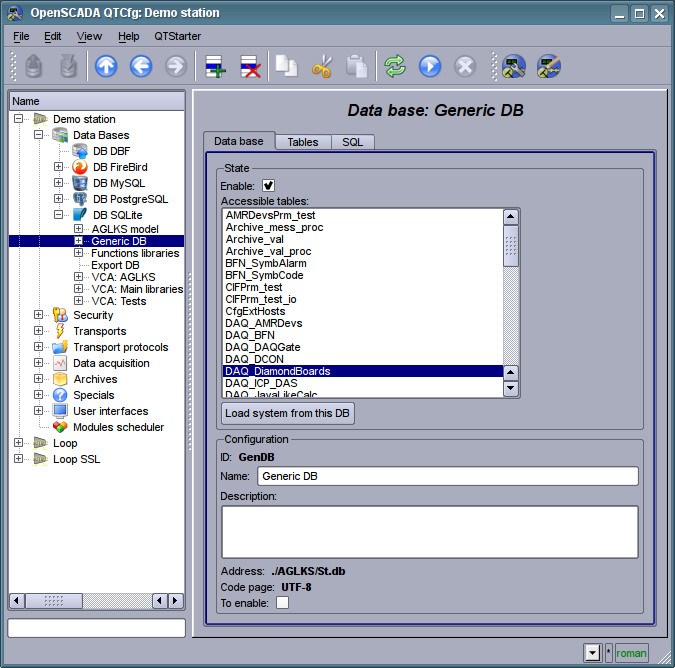Expand the Data acquisition node
Image resolution: width=675 pixels, height=668 pixels.
tap(38, 363)
